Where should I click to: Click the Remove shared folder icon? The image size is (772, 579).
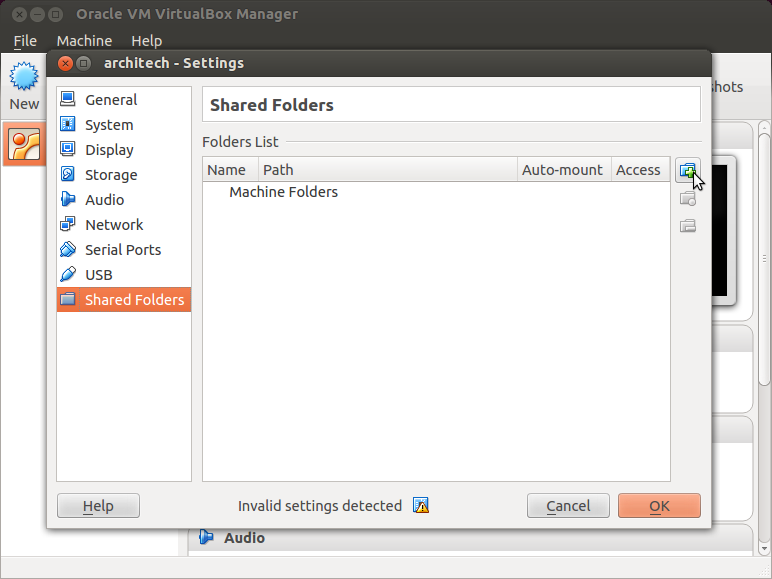pos(687,225)
